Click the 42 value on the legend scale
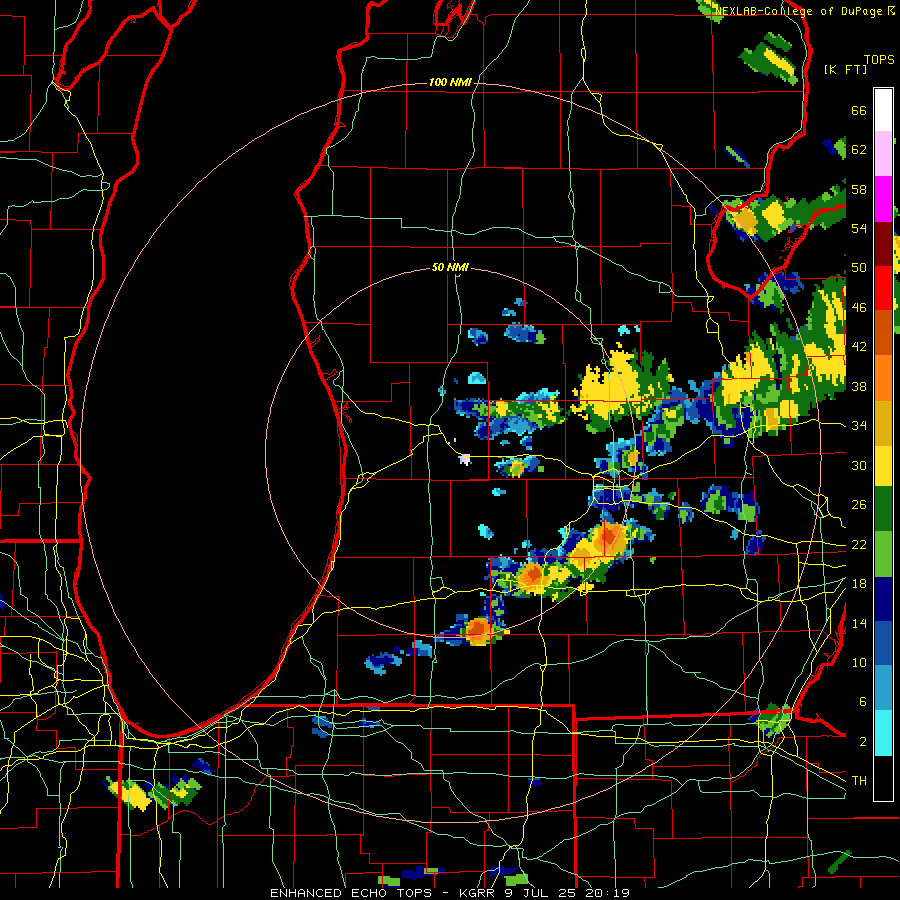This screenshot has height=900, width=900. [859, 347]
